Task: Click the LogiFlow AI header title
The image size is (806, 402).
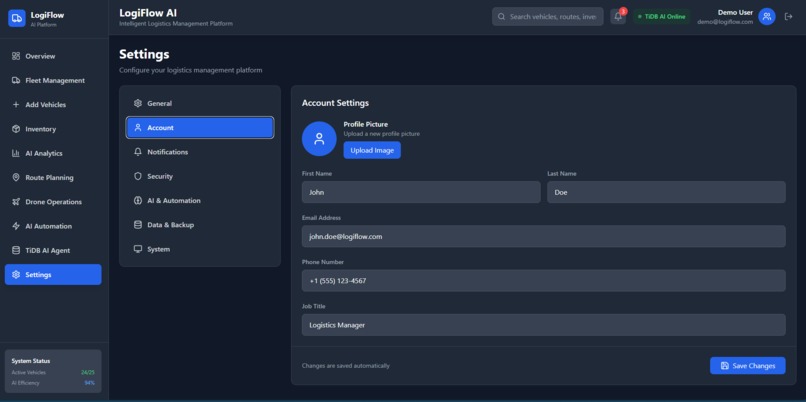Action: click(148, 13)
